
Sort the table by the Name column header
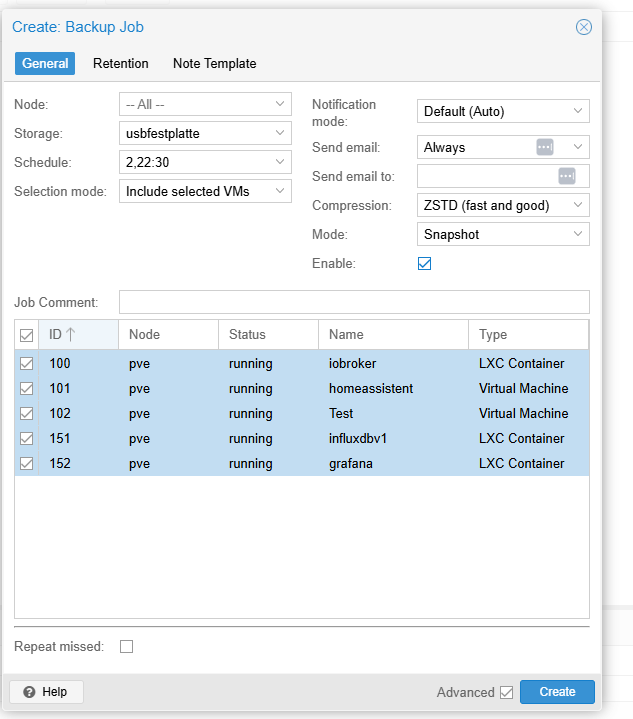(392, 335)
